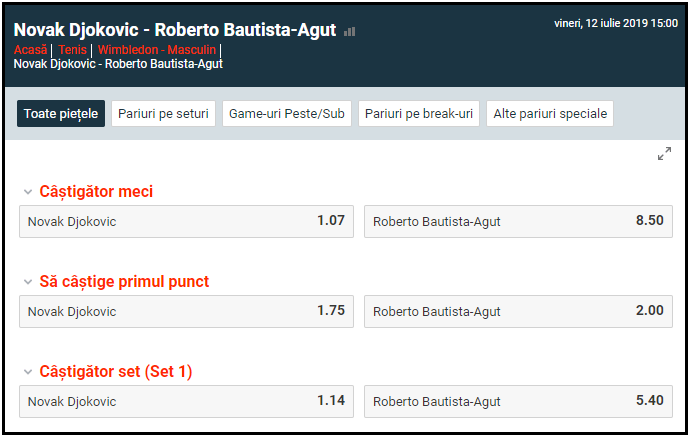Screen dimensions: 688x436
Task: Select the Toate piețele tab
Action: 61,114
